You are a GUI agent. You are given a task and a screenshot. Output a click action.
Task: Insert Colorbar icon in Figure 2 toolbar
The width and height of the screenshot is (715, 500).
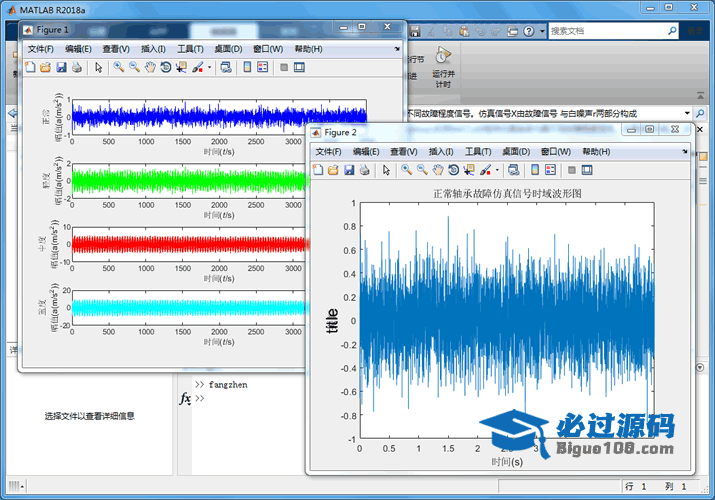coord(535,170)
